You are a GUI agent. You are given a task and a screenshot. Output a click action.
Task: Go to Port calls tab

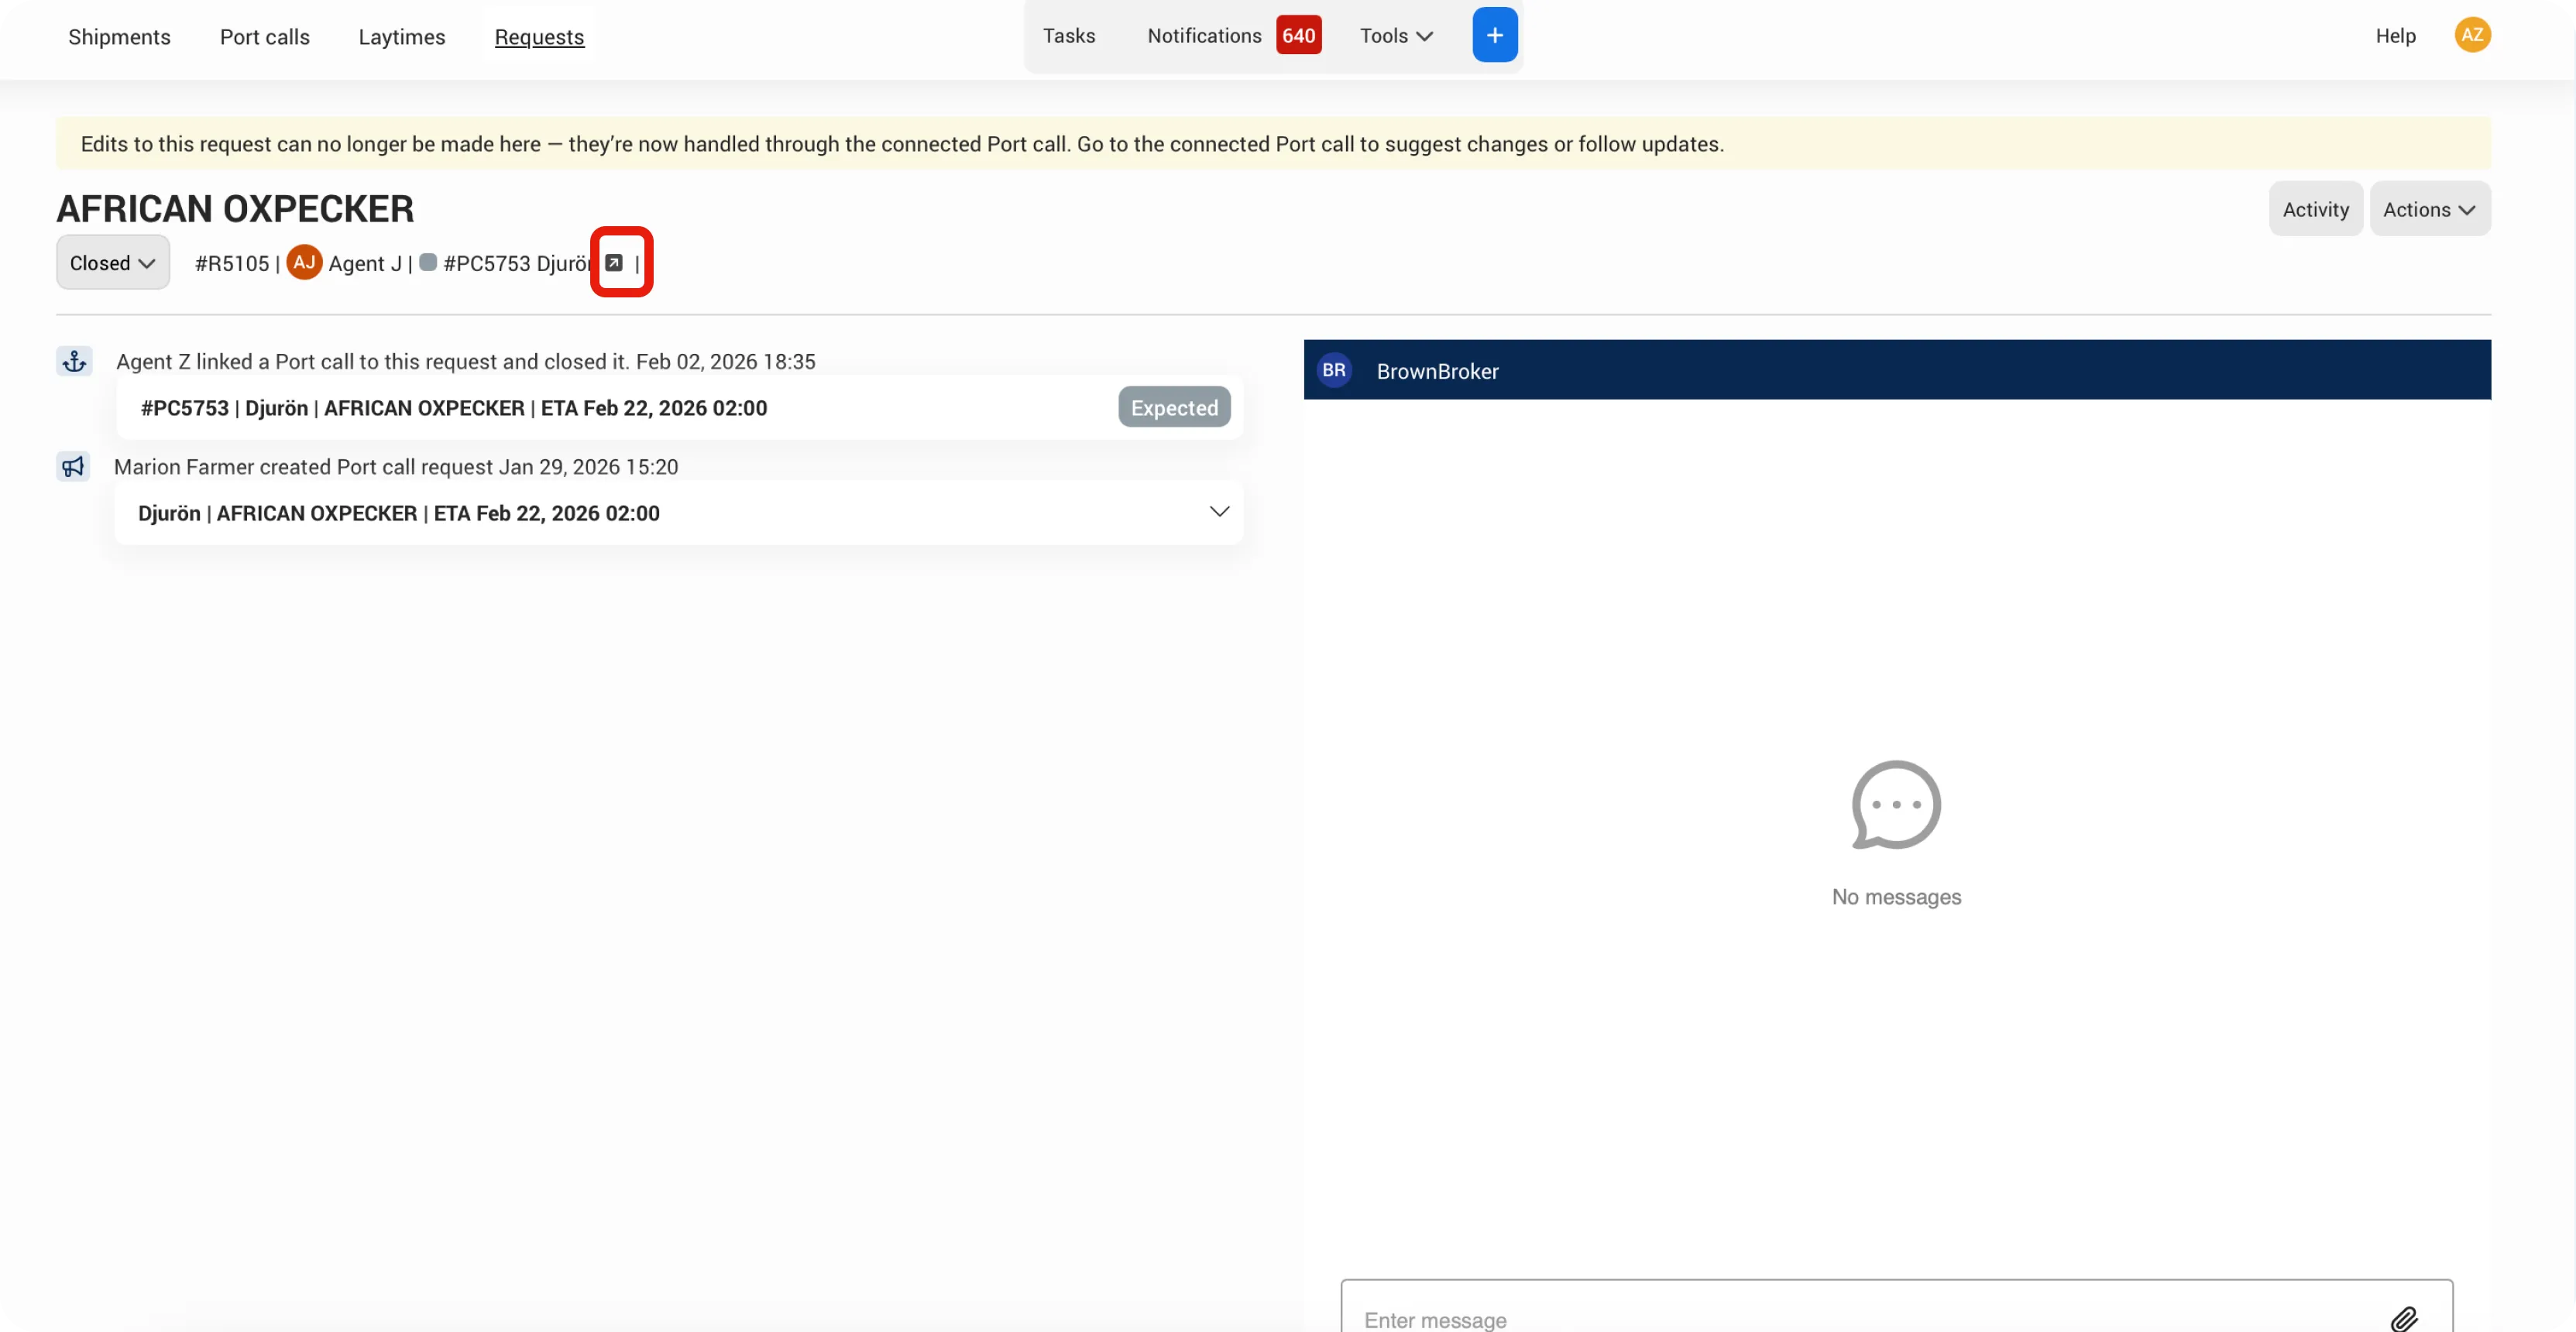pos(265,37)
